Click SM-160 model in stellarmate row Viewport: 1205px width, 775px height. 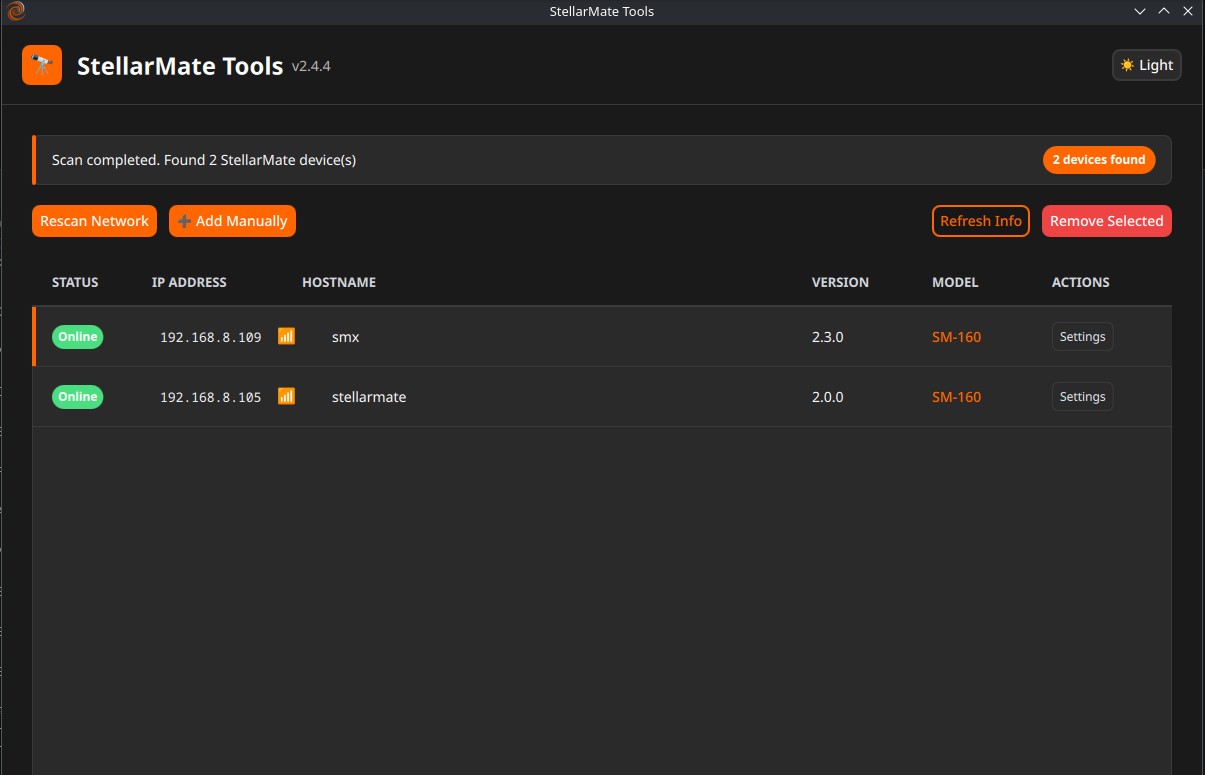[x=956, y=397]
